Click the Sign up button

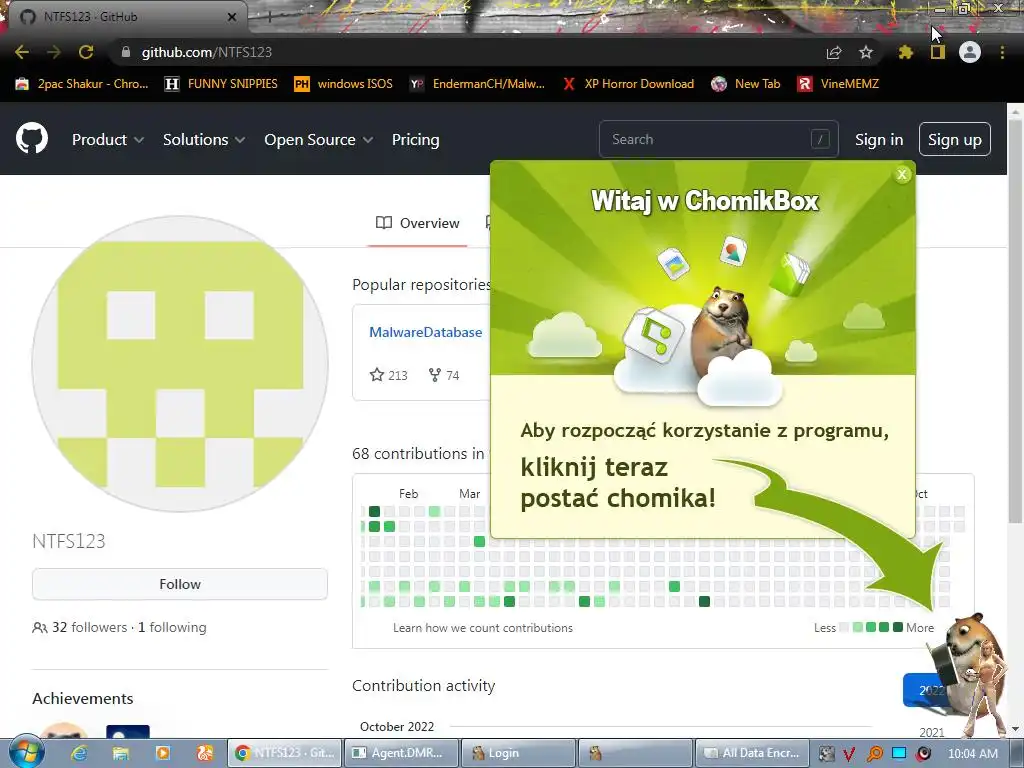955,139
